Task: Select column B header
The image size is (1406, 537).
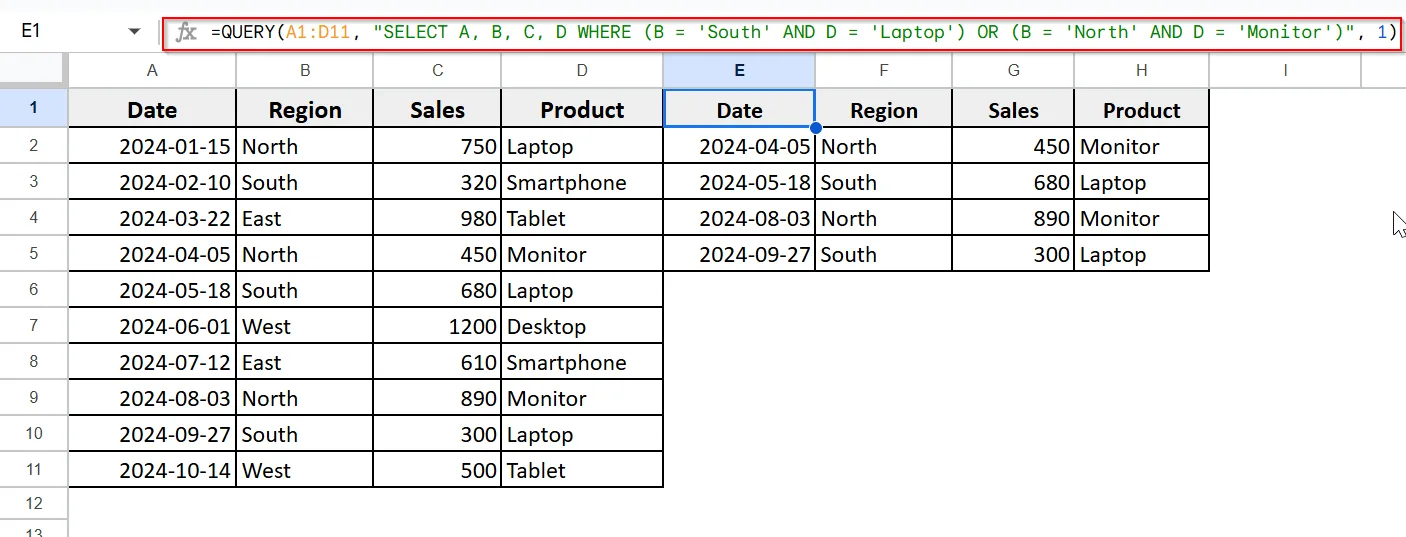Action: 304,70
